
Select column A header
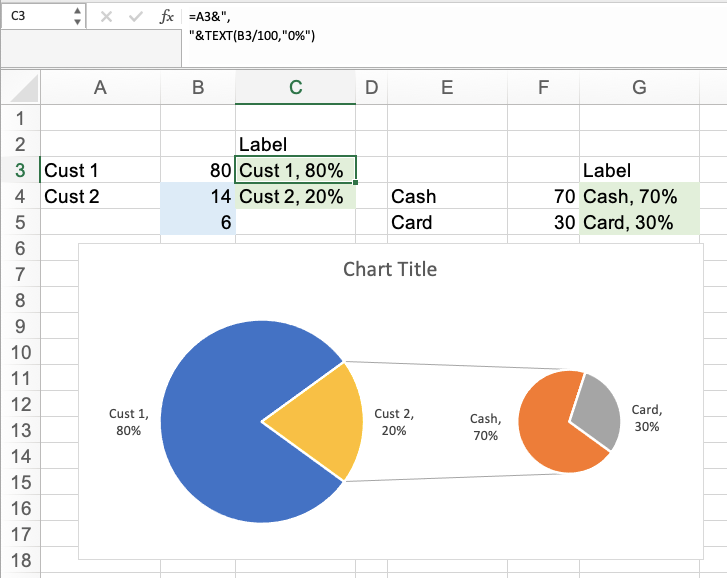(x=101, y=88)
